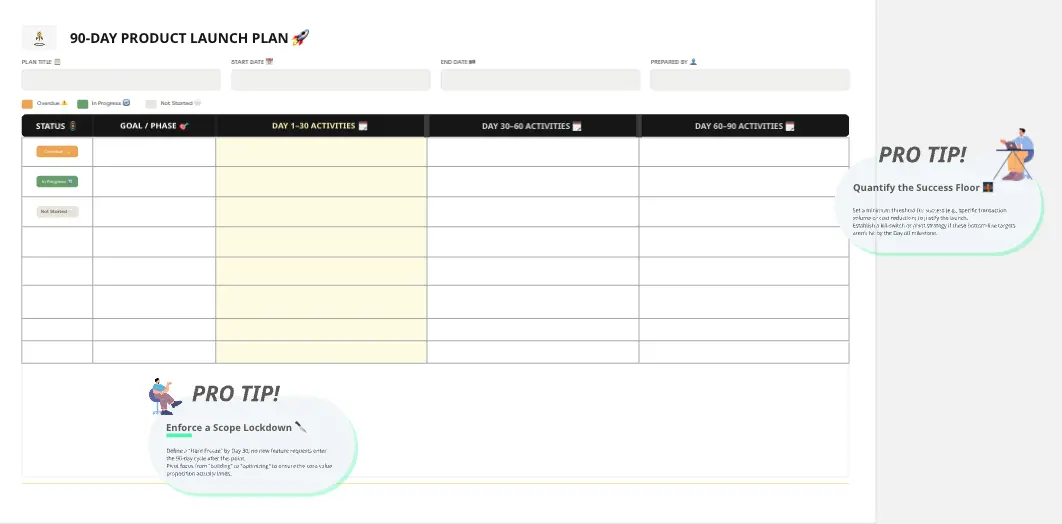Click the DAY 30–60 ACTIVITIES column header
Image resolution: width=1062 pixels, height=524 pixels.
[x=532, y=126]
